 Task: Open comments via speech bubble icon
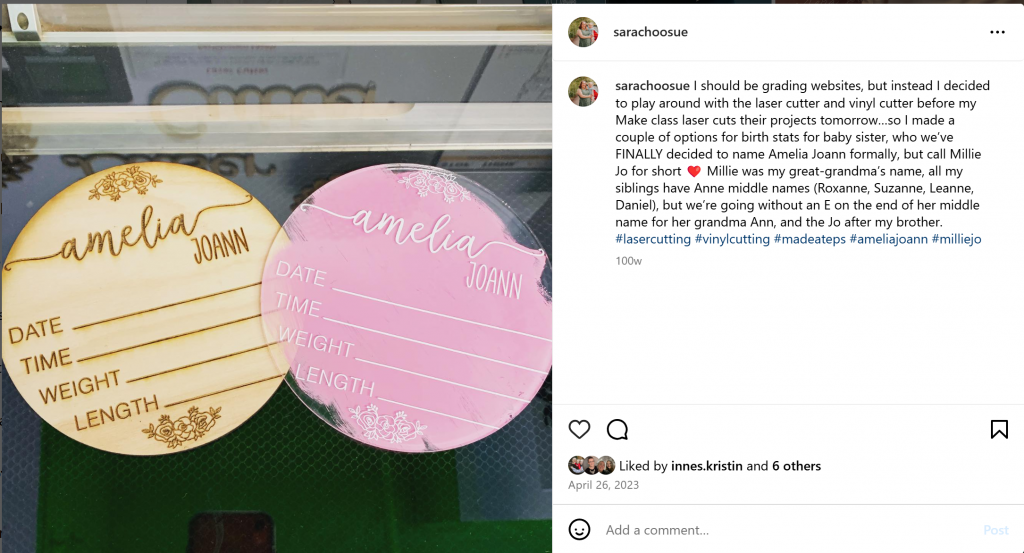tap(617, 430)
